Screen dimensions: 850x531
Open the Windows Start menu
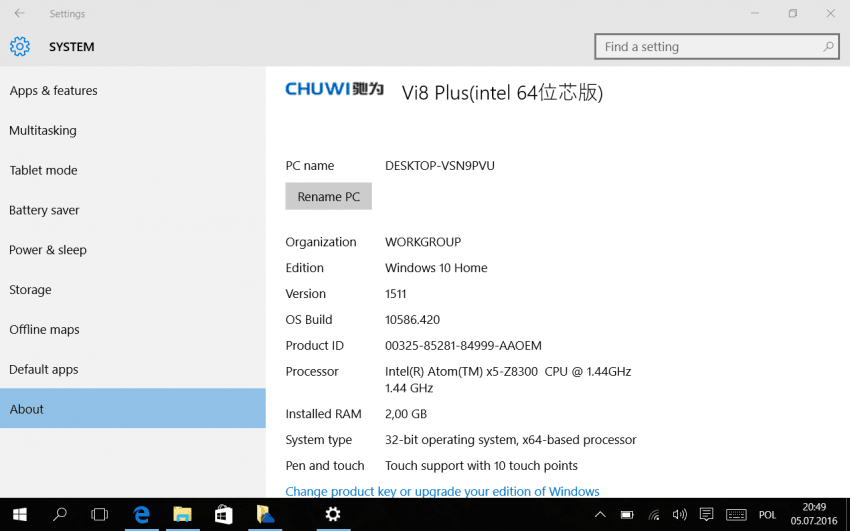point(20,514)
